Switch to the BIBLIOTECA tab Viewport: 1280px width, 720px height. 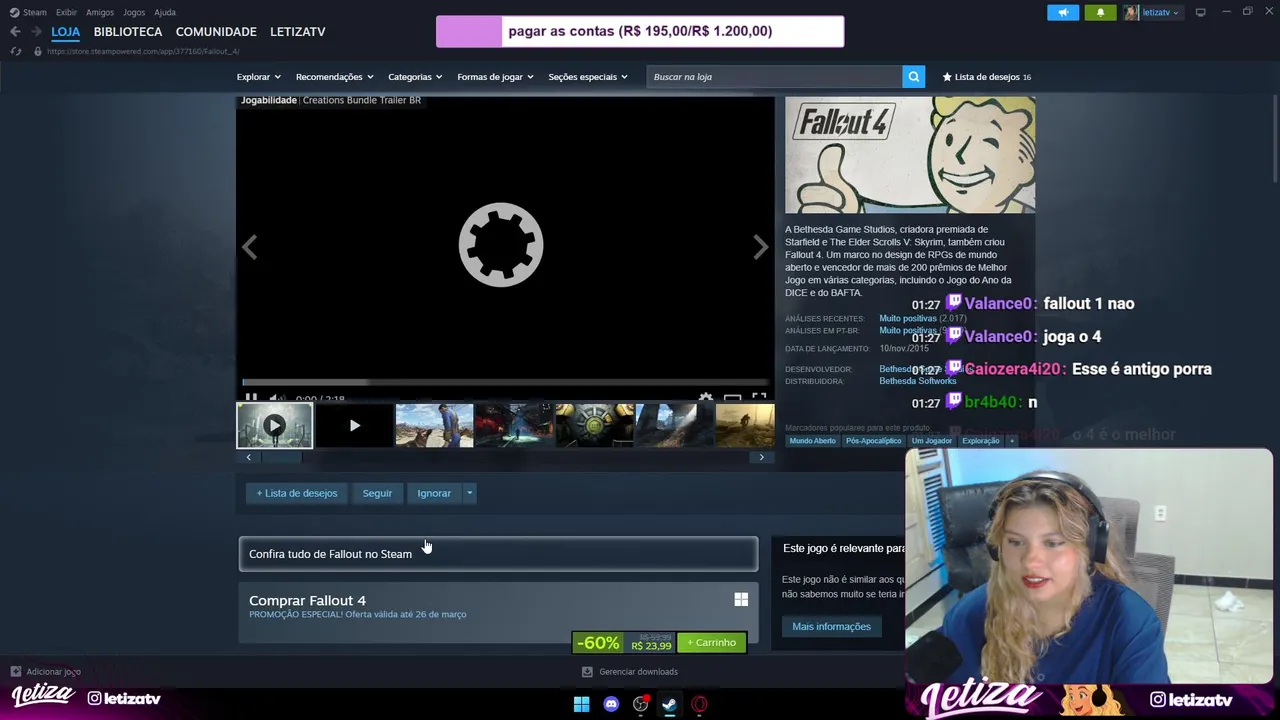point(127,31)
